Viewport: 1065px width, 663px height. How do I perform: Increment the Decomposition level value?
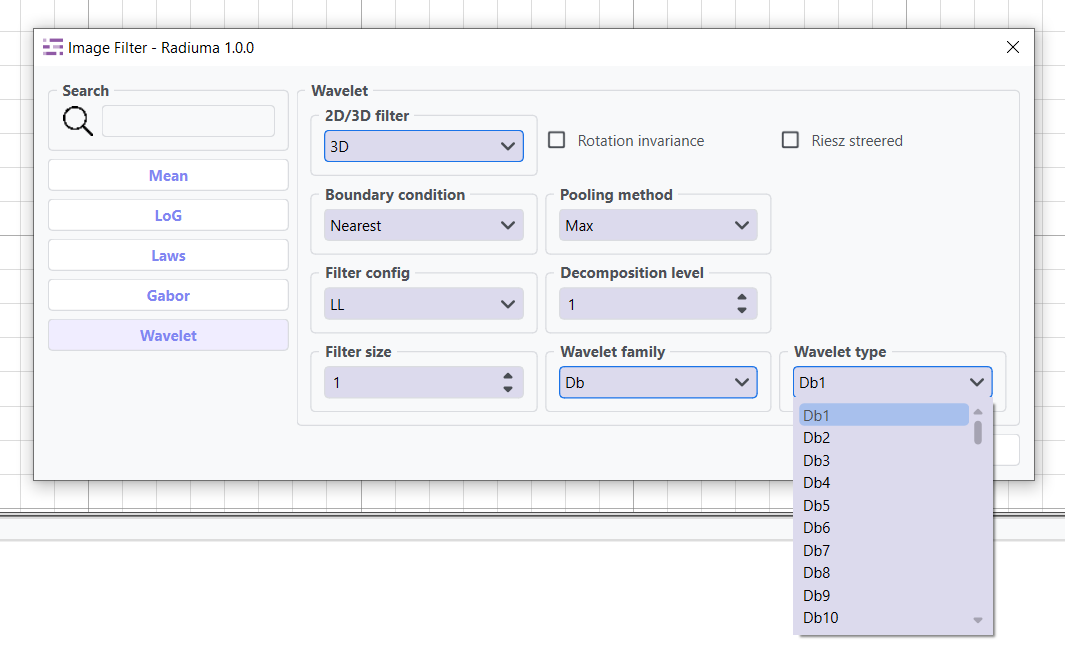(742, 298)
